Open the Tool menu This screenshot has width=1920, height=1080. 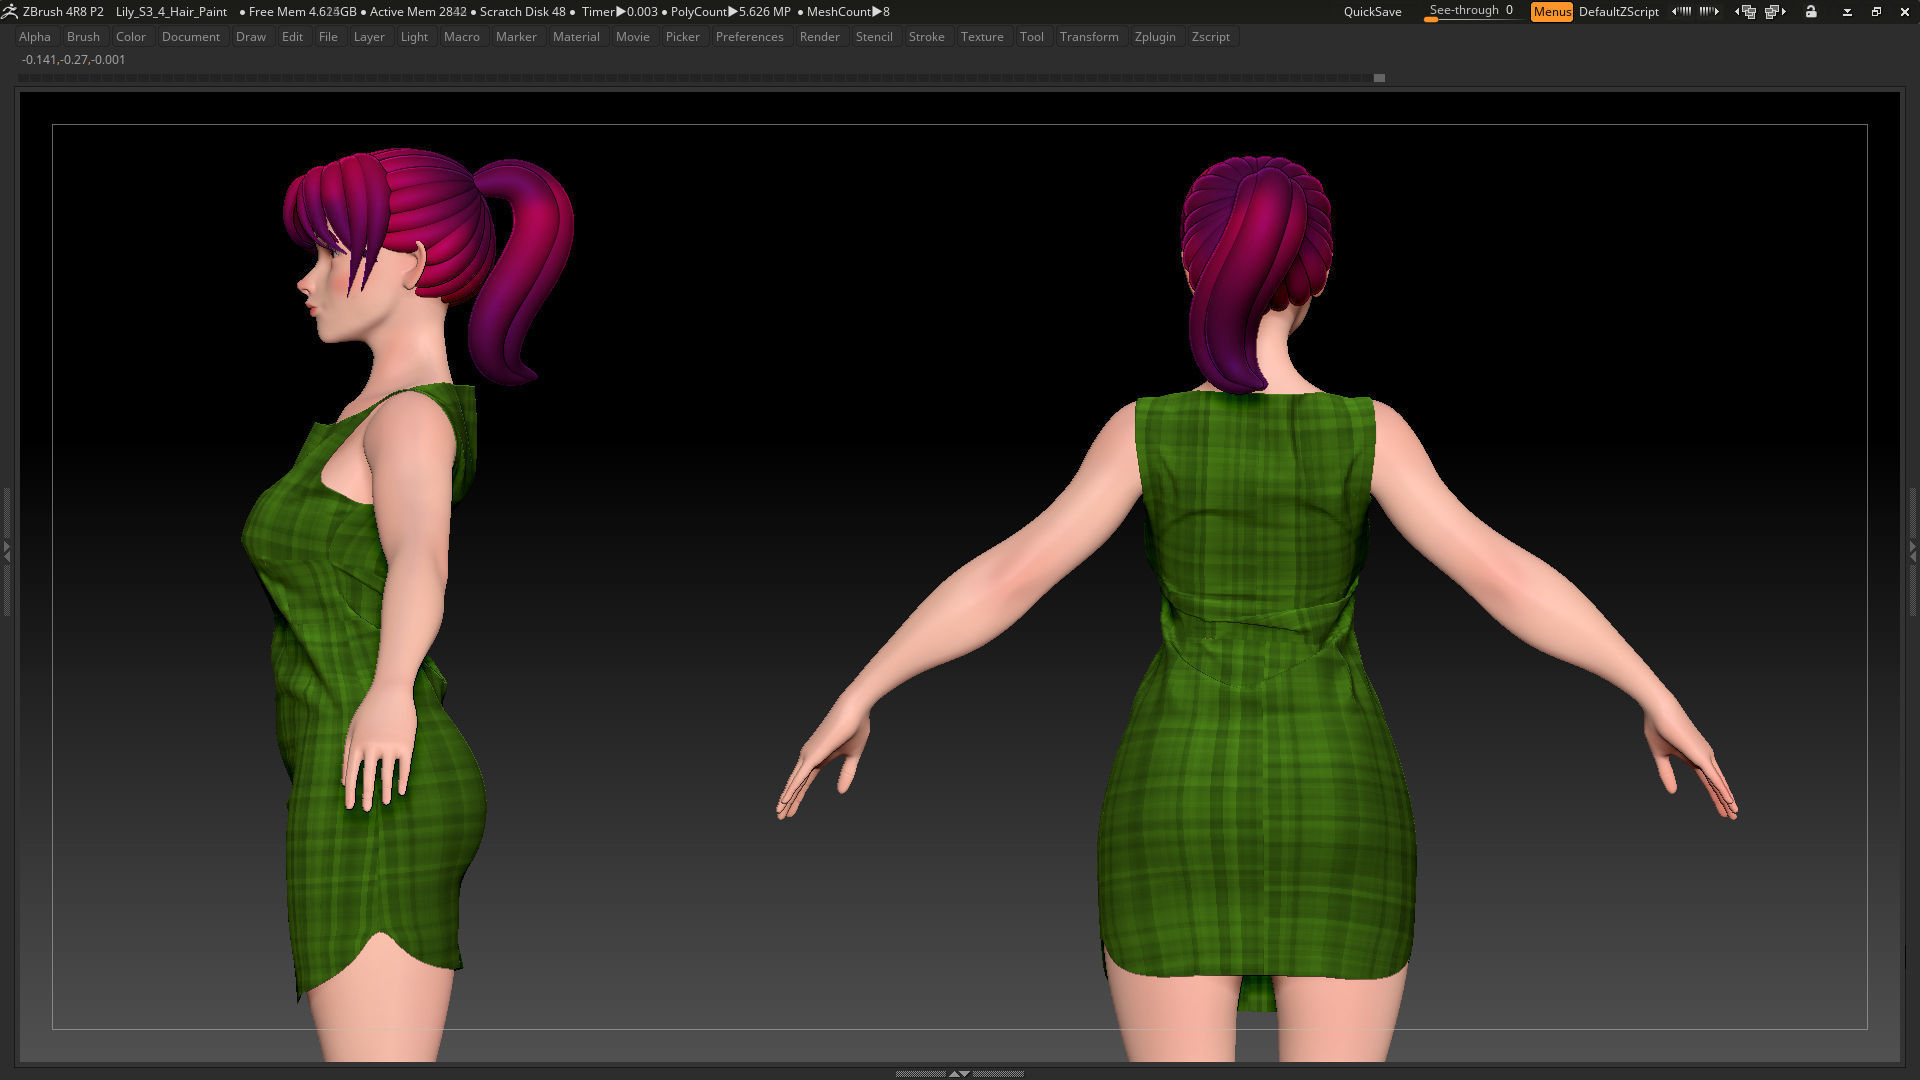pos(1032,37)
